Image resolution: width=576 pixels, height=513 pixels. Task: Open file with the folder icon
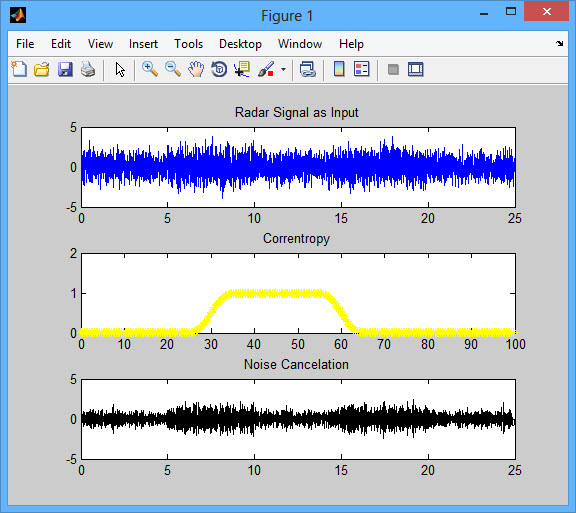pyautogui.click(x=42, y=69)
